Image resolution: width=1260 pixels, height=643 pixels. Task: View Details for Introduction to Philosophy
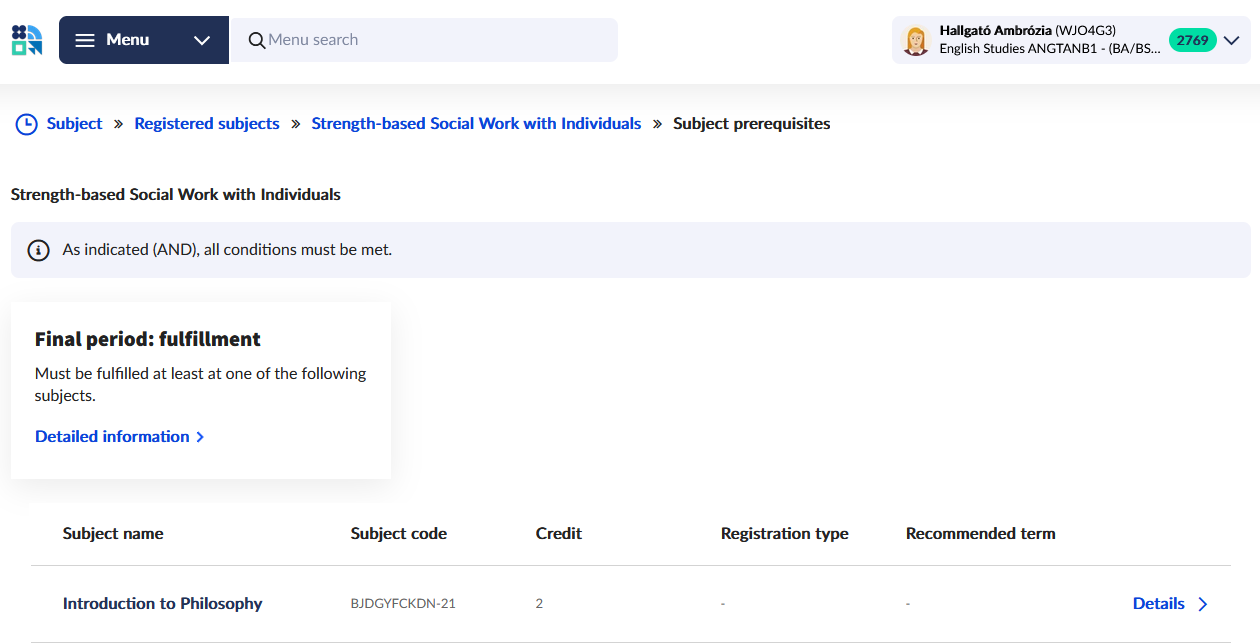click(x=1158, y=604)
